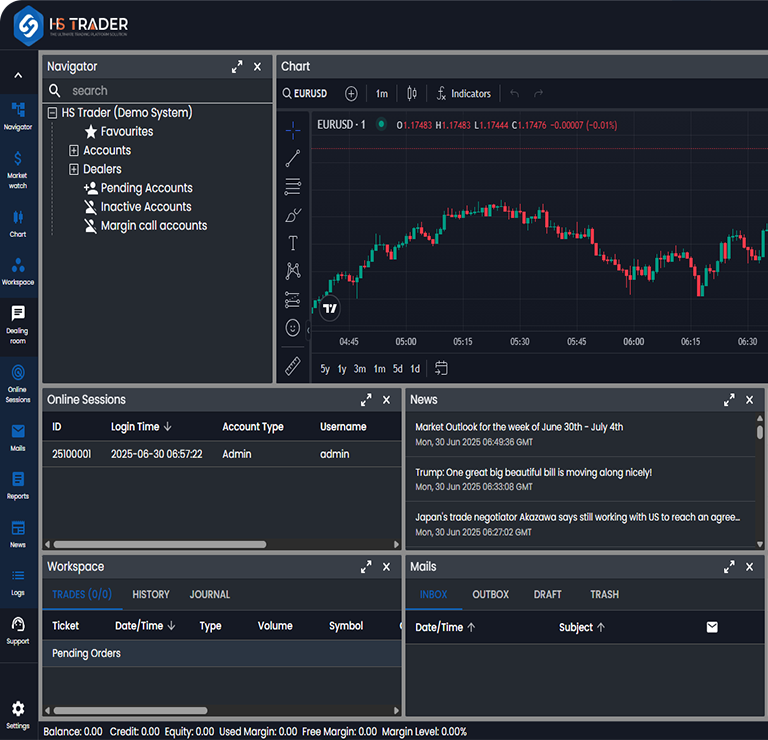The height and width of the screenshot is (740, 768).
Task: Open the Navigator sidebar icon
Action: coord(18,117)
